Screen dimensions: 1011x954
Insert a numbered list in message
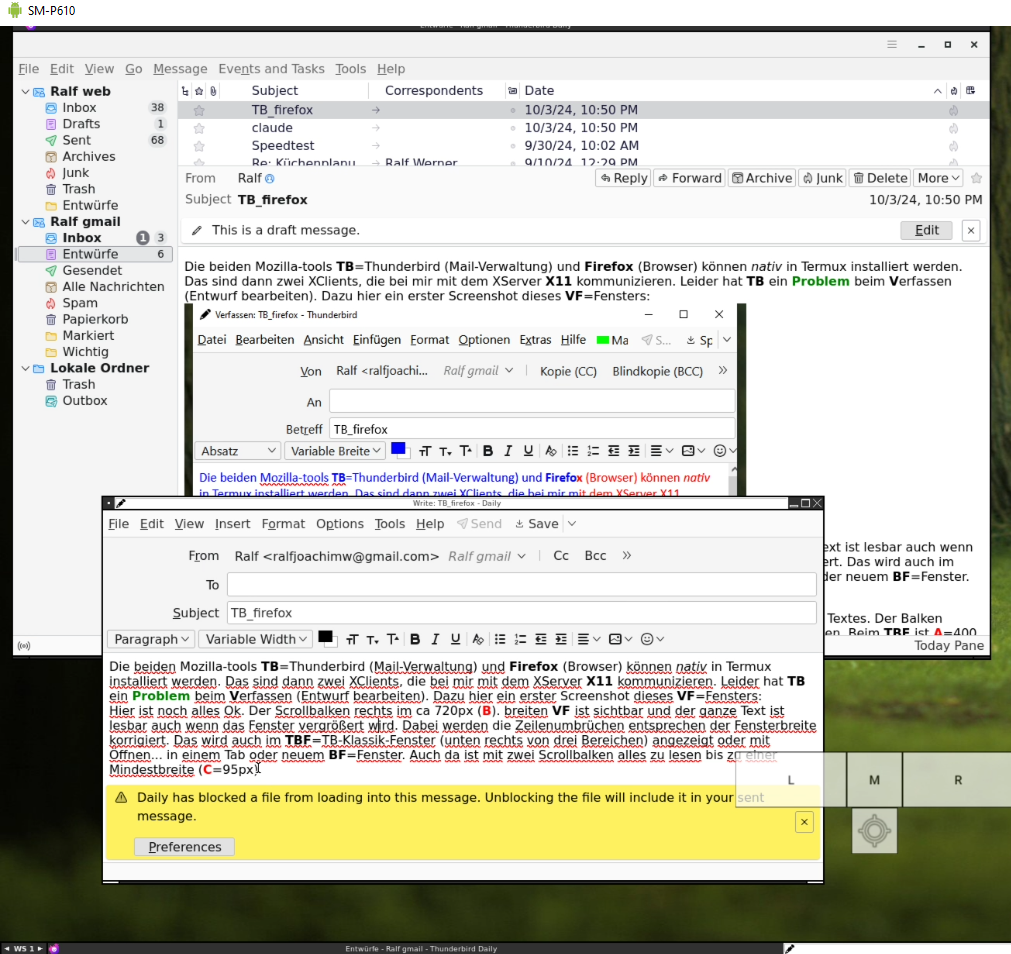(x=520, y=639)
